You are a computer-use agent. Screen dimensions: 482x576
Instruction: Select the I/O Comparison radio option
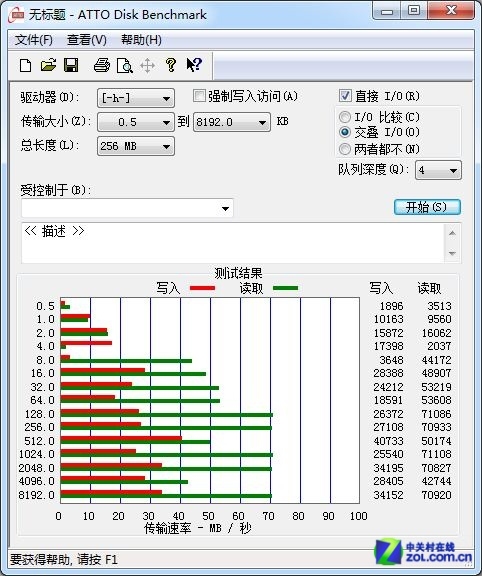345,117
